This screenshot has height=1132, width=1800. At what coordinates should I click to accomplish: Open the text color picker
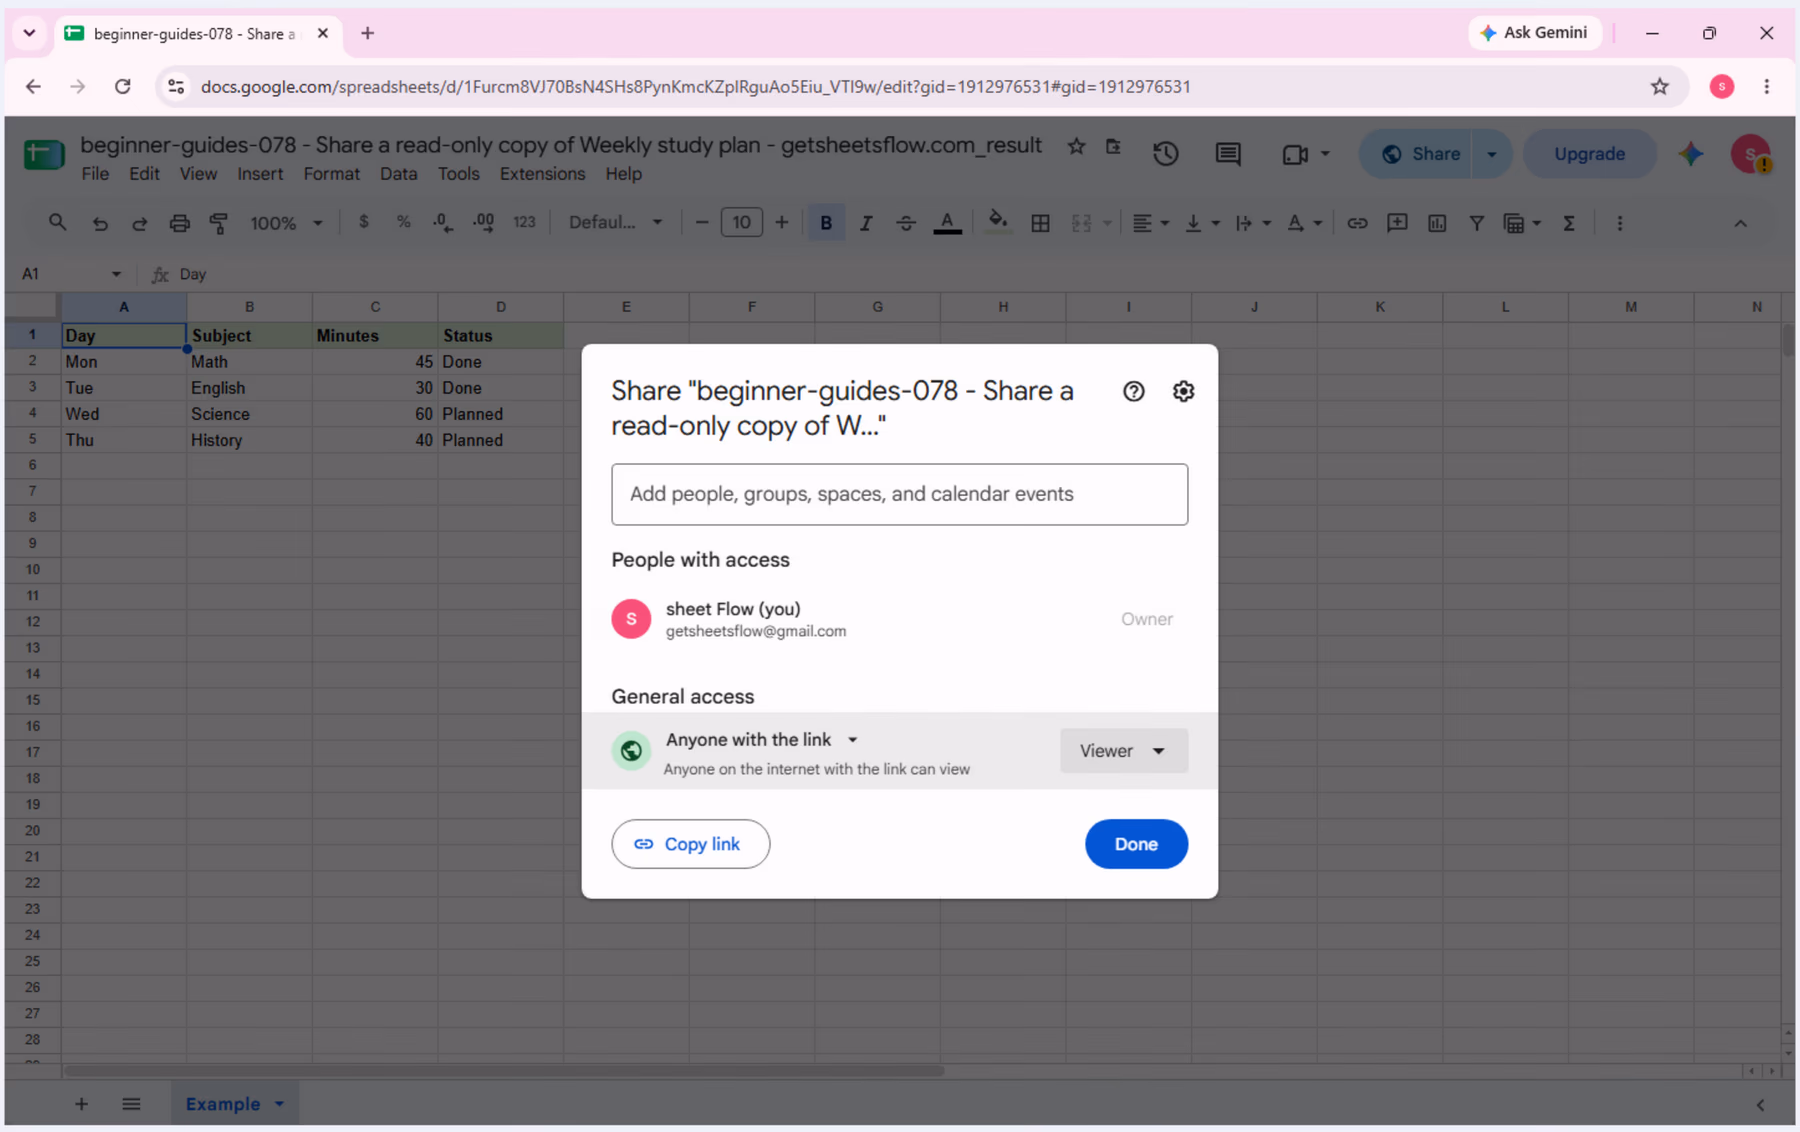tap(947, 223)
